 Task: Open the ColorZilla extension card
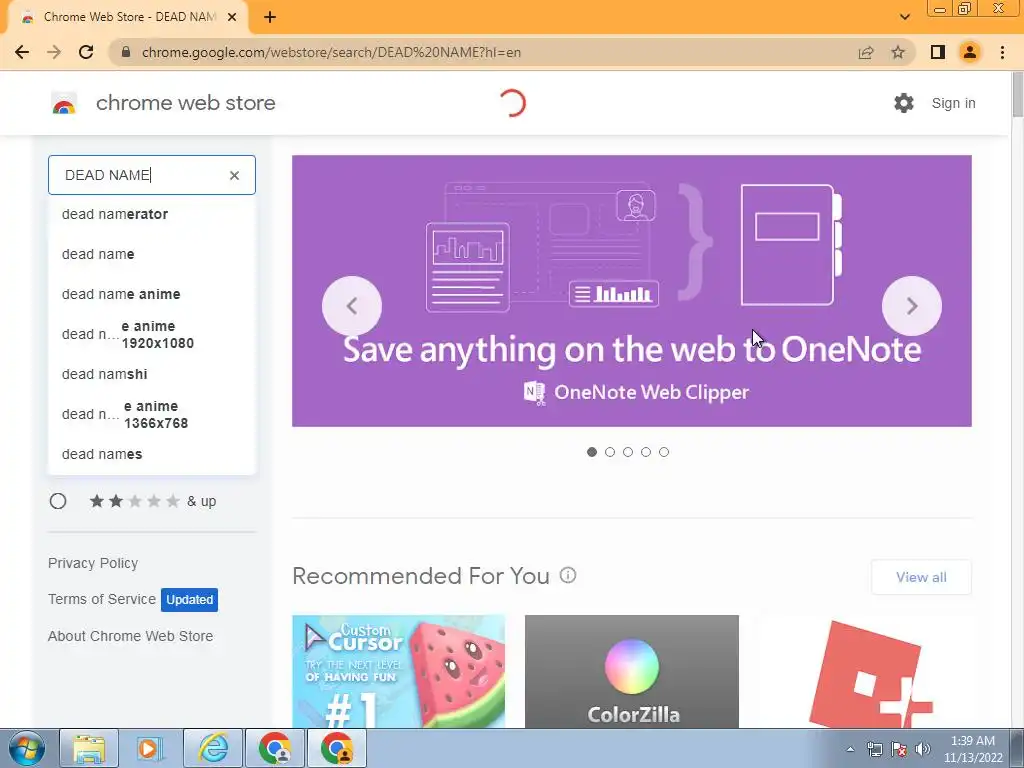[x=632, y=671]
